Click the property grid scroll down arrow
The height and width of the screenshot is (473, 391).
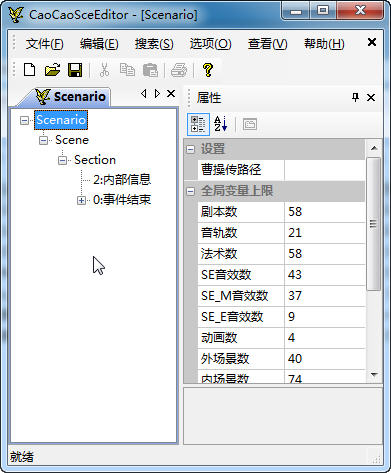pyautogui.click(x=374, y=375)
